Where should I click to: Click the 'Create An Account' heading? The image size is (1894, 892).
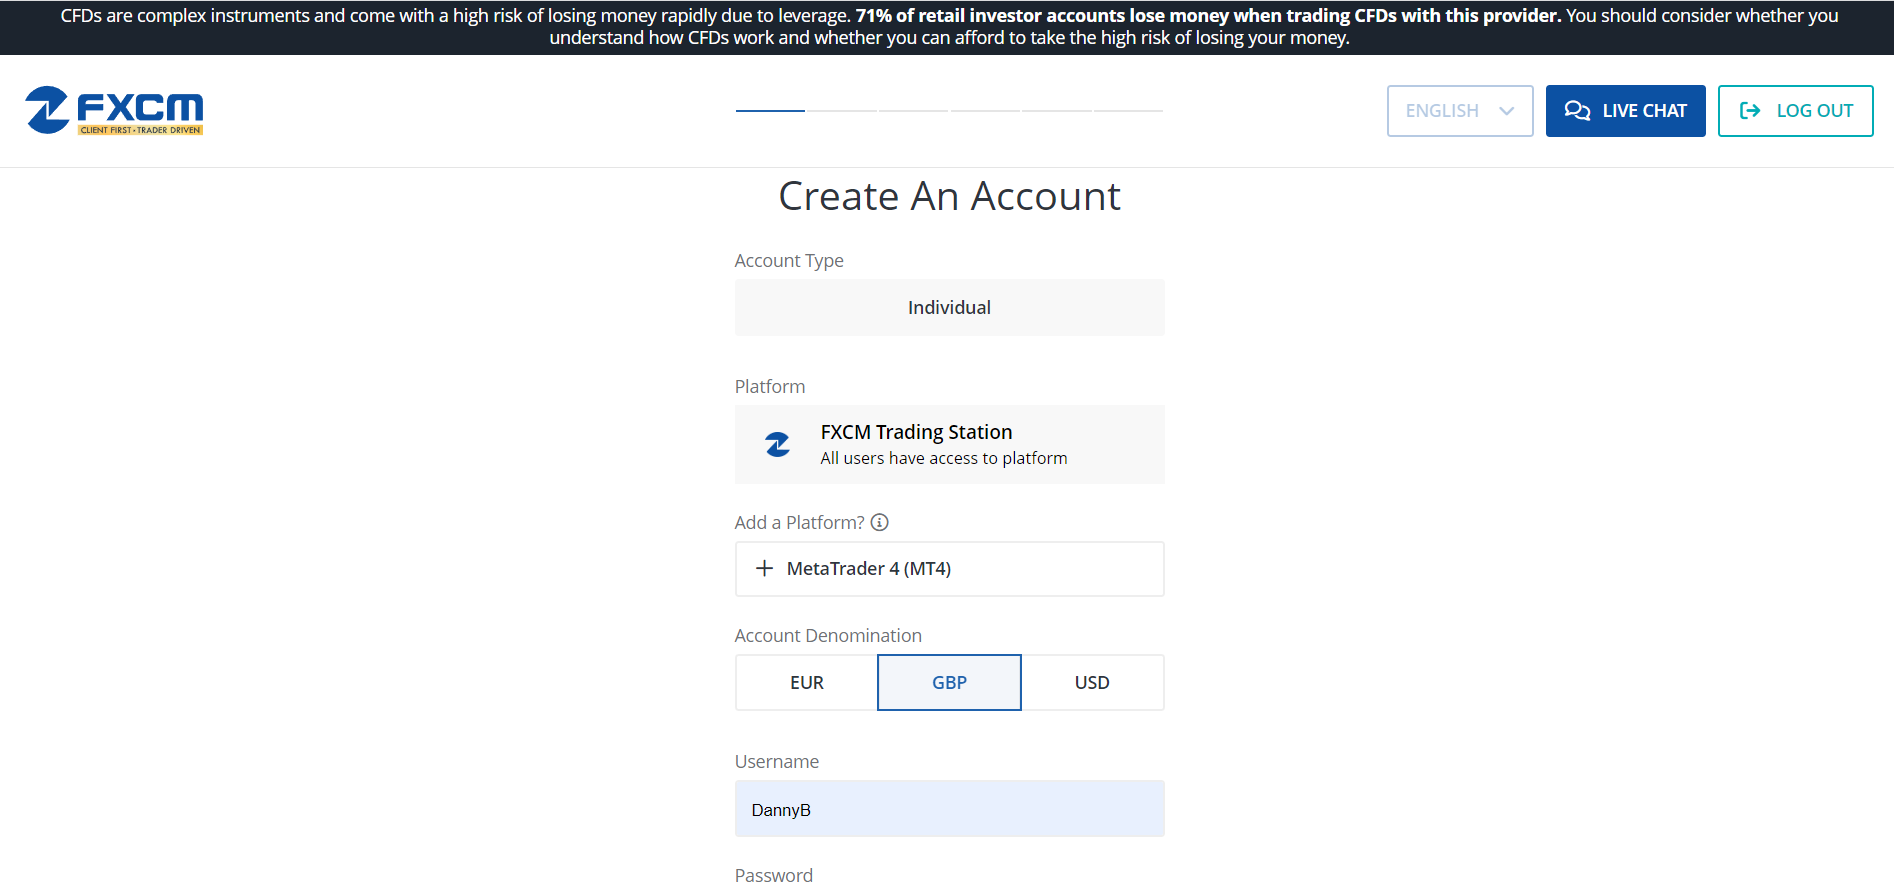(x=950, y=196)
